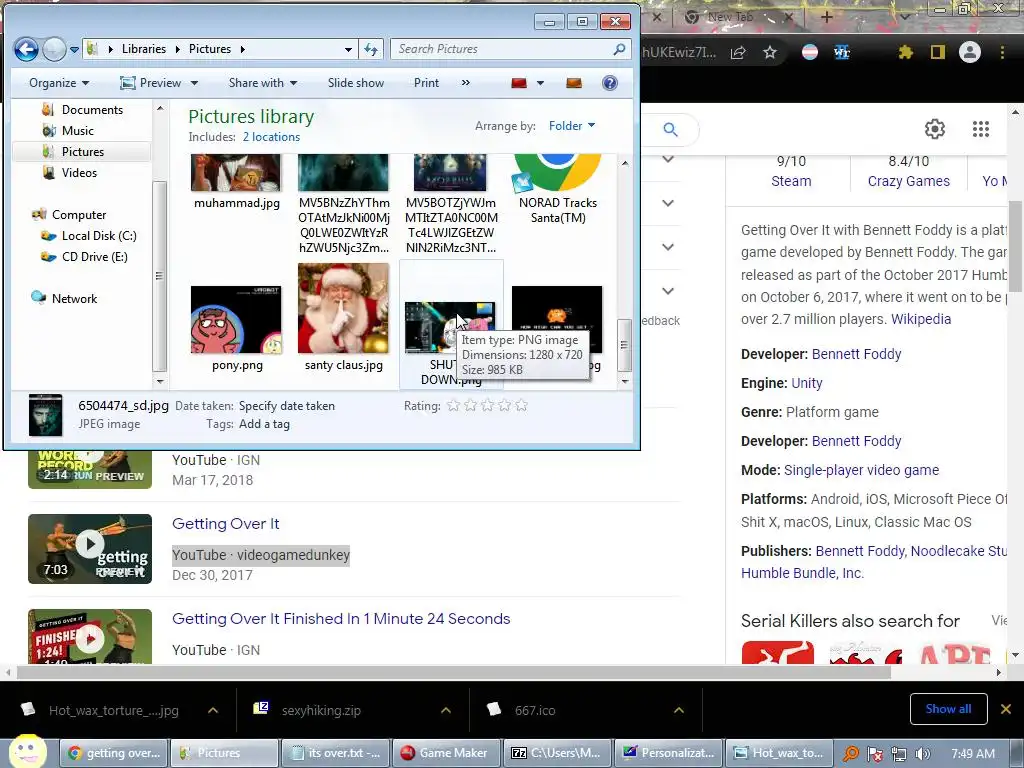Open options for 667.ico download
The image size is (1024, 768).
tap(679, 710)
